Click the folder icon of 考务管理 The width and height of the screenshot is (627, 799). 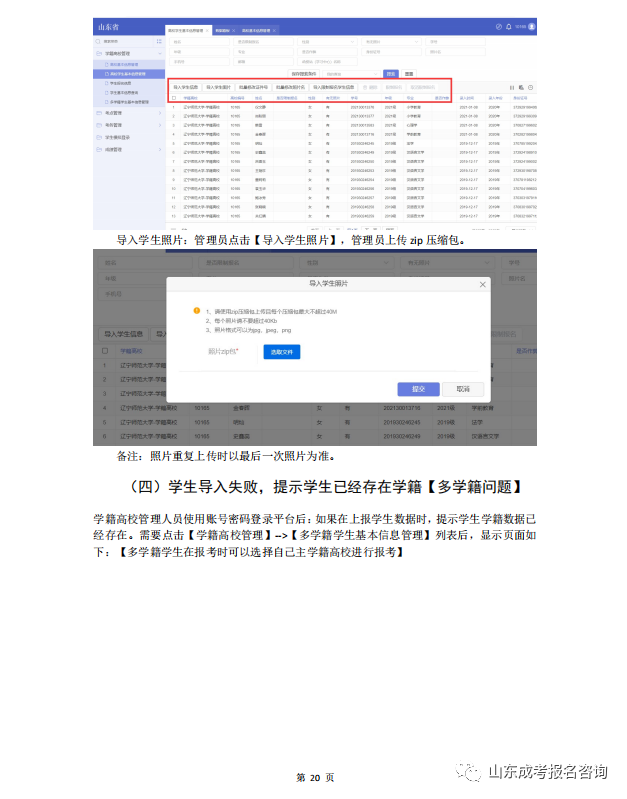pos(99,125)
